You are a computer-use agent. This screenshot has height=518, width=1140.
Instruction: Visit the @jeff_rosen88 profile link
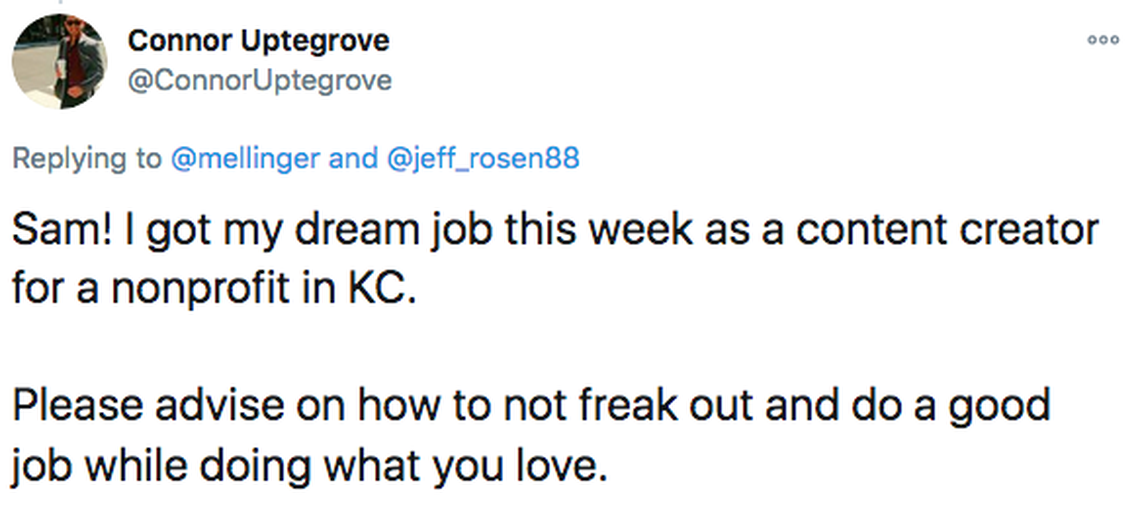tap(481, 158)
